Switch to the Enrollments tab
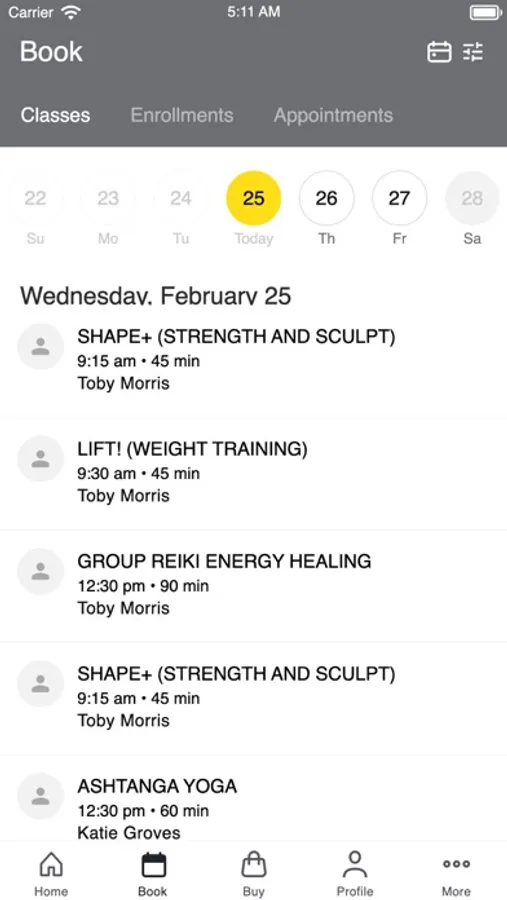 [x=182, y=115]
